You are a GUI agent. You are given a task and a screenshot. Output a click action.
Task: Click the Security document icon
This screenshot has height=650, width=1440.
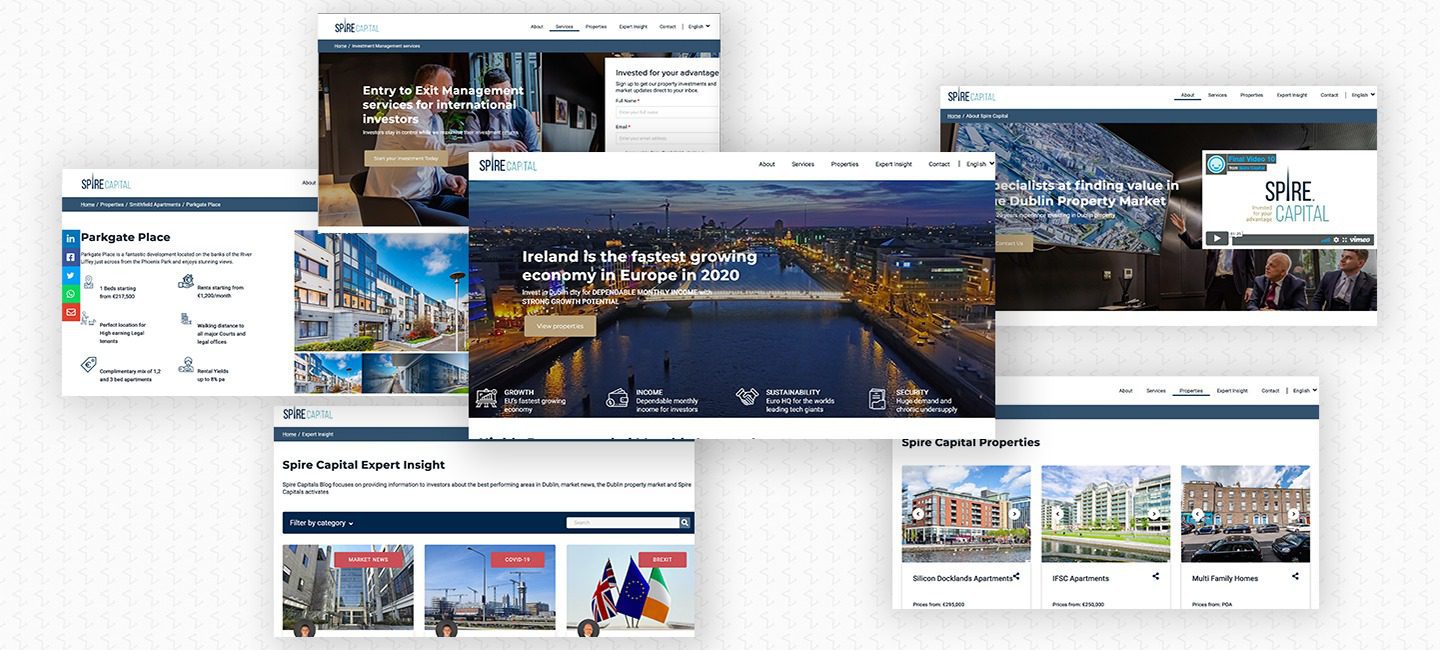pyautogui.click(x=877, y=398)
